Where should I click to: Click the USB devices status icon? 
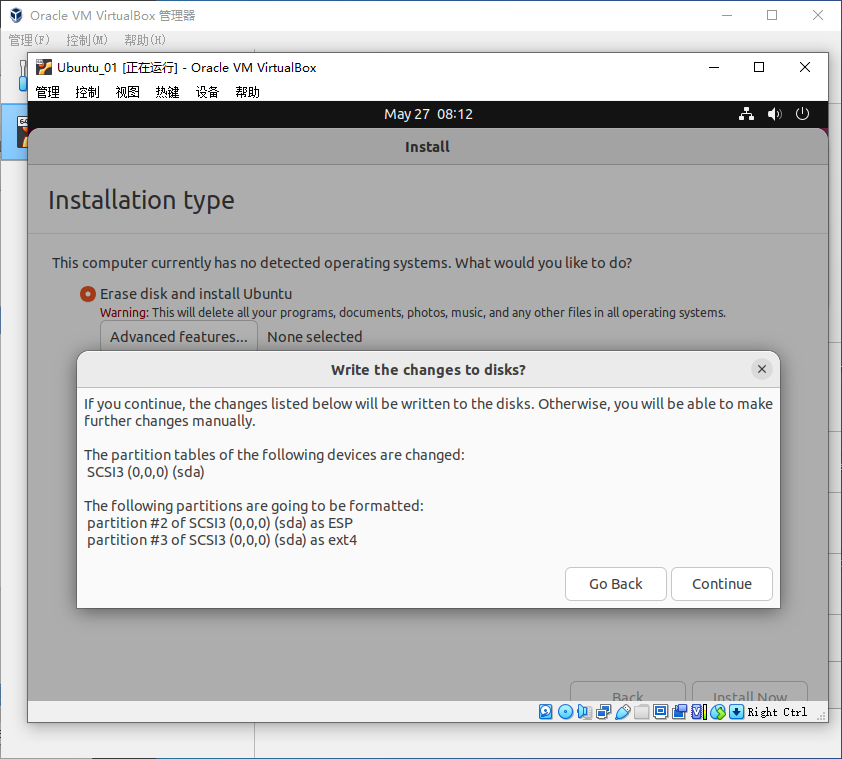pyautogui.click(x=623, y=712)
